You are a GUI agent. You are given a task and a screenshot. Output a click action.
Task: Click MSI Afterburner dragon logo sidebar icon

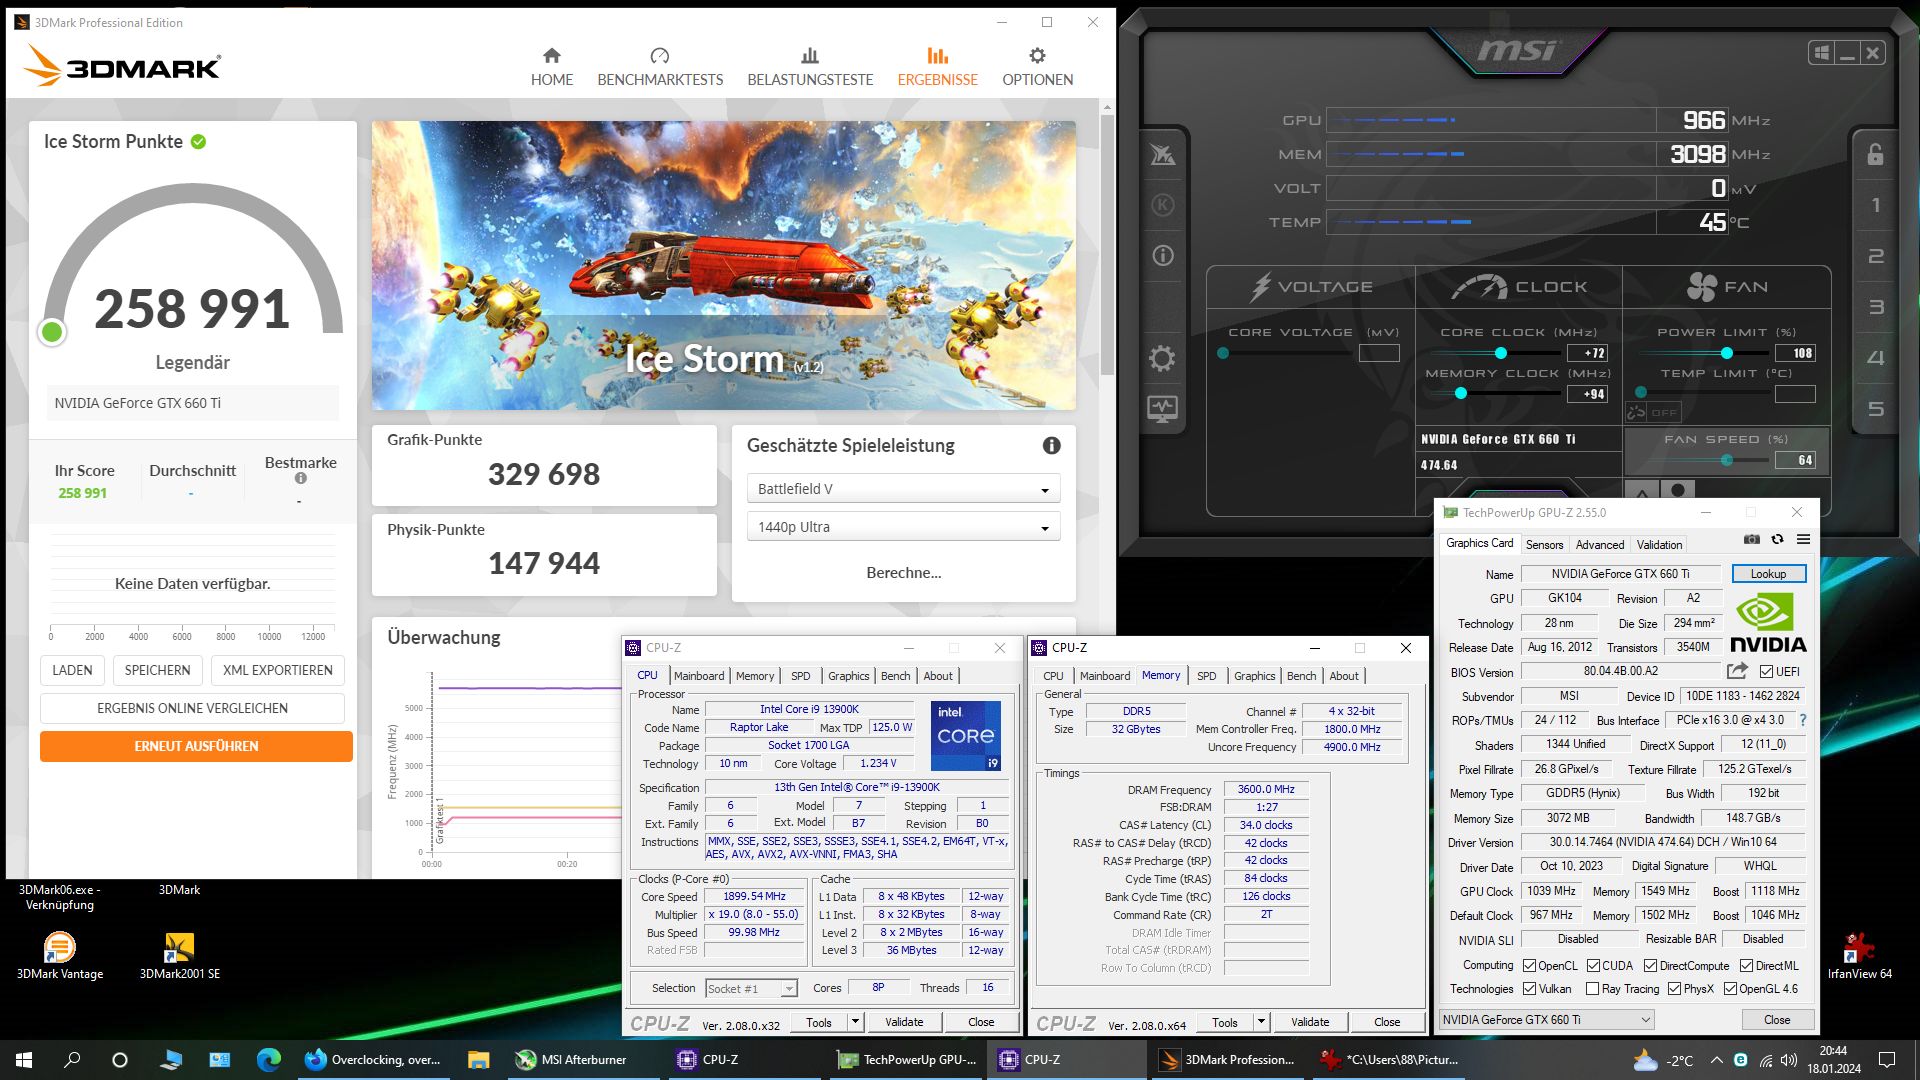pyautogui.click(x=1162, y=155)
